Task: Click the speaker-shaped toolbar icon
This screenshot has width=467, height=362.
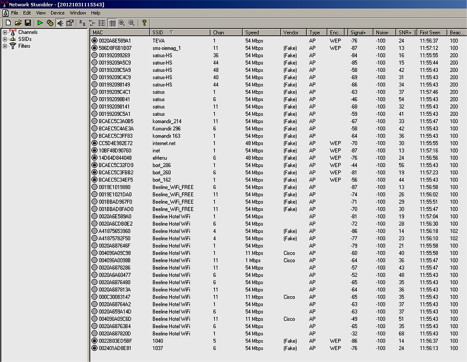Action: click(x=60, y=23)
